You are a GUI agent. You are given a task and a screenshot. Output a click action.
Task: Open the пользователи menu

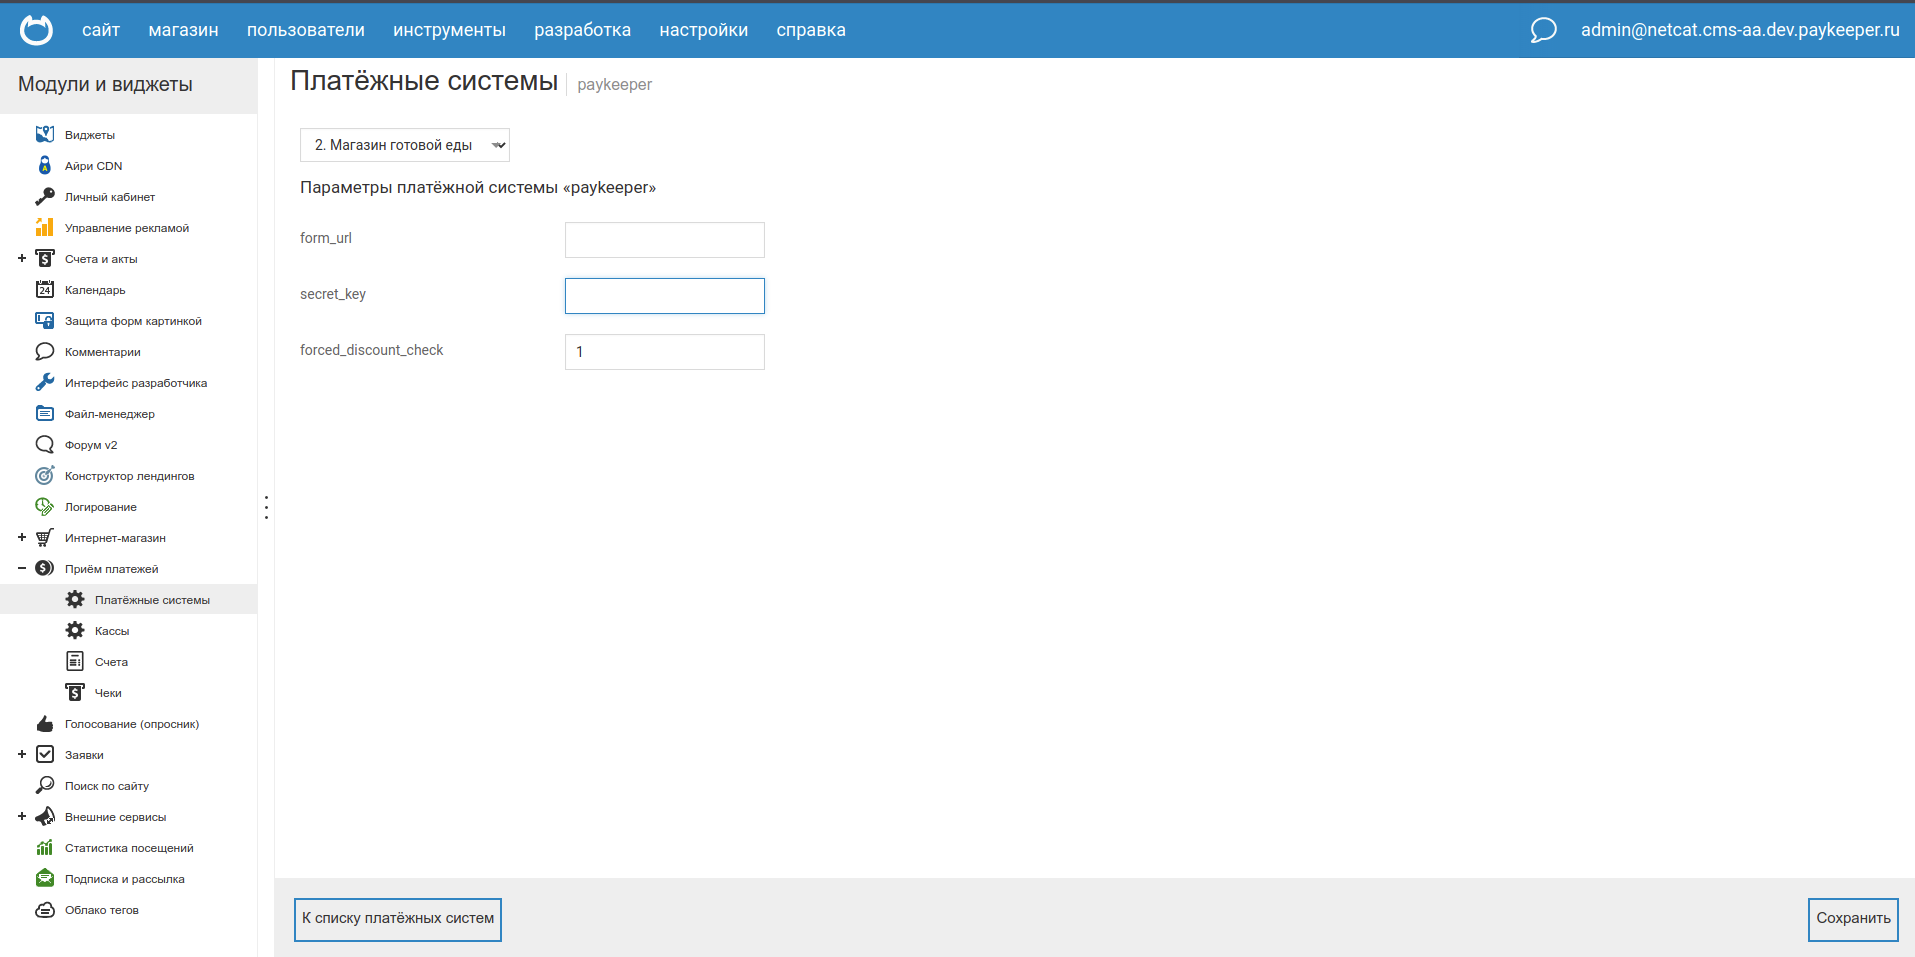click(x=306, y=30)
